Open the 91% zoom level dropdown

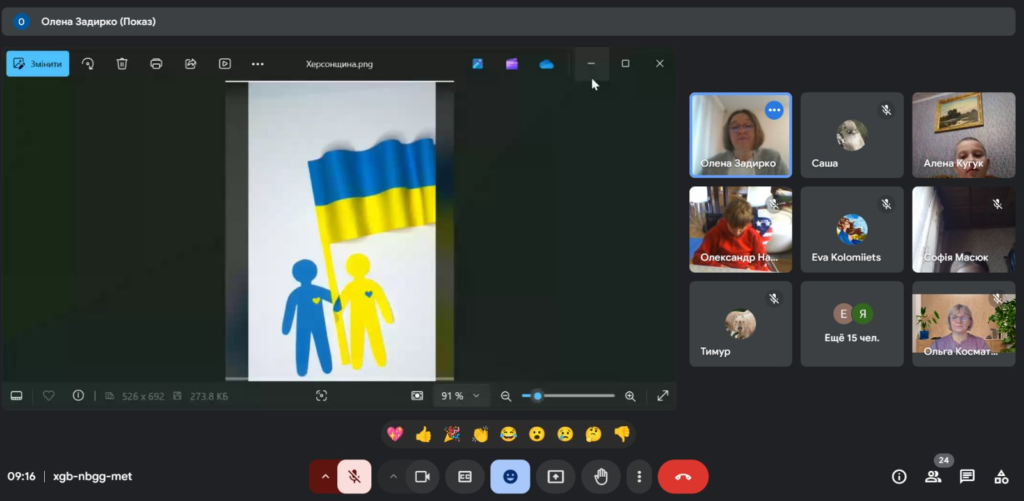coord(461,396)
